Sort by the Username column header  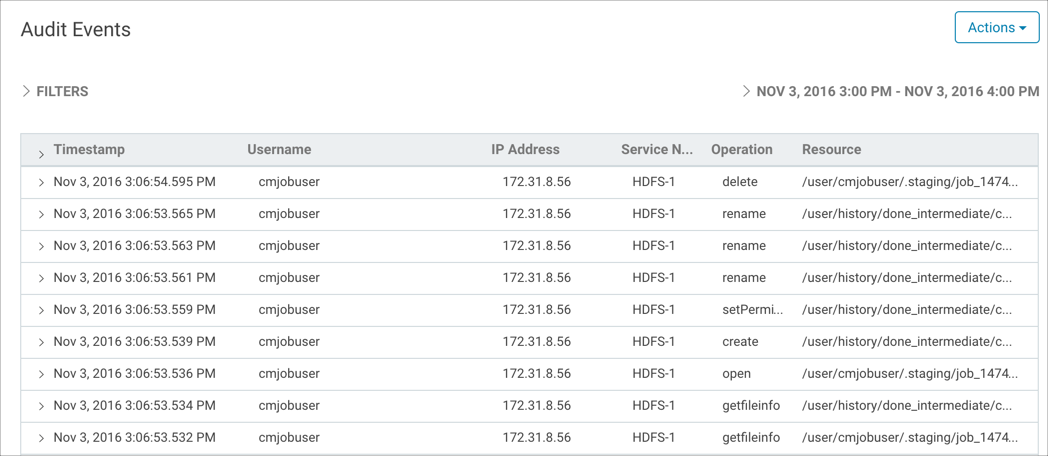(x=279, y=149)
